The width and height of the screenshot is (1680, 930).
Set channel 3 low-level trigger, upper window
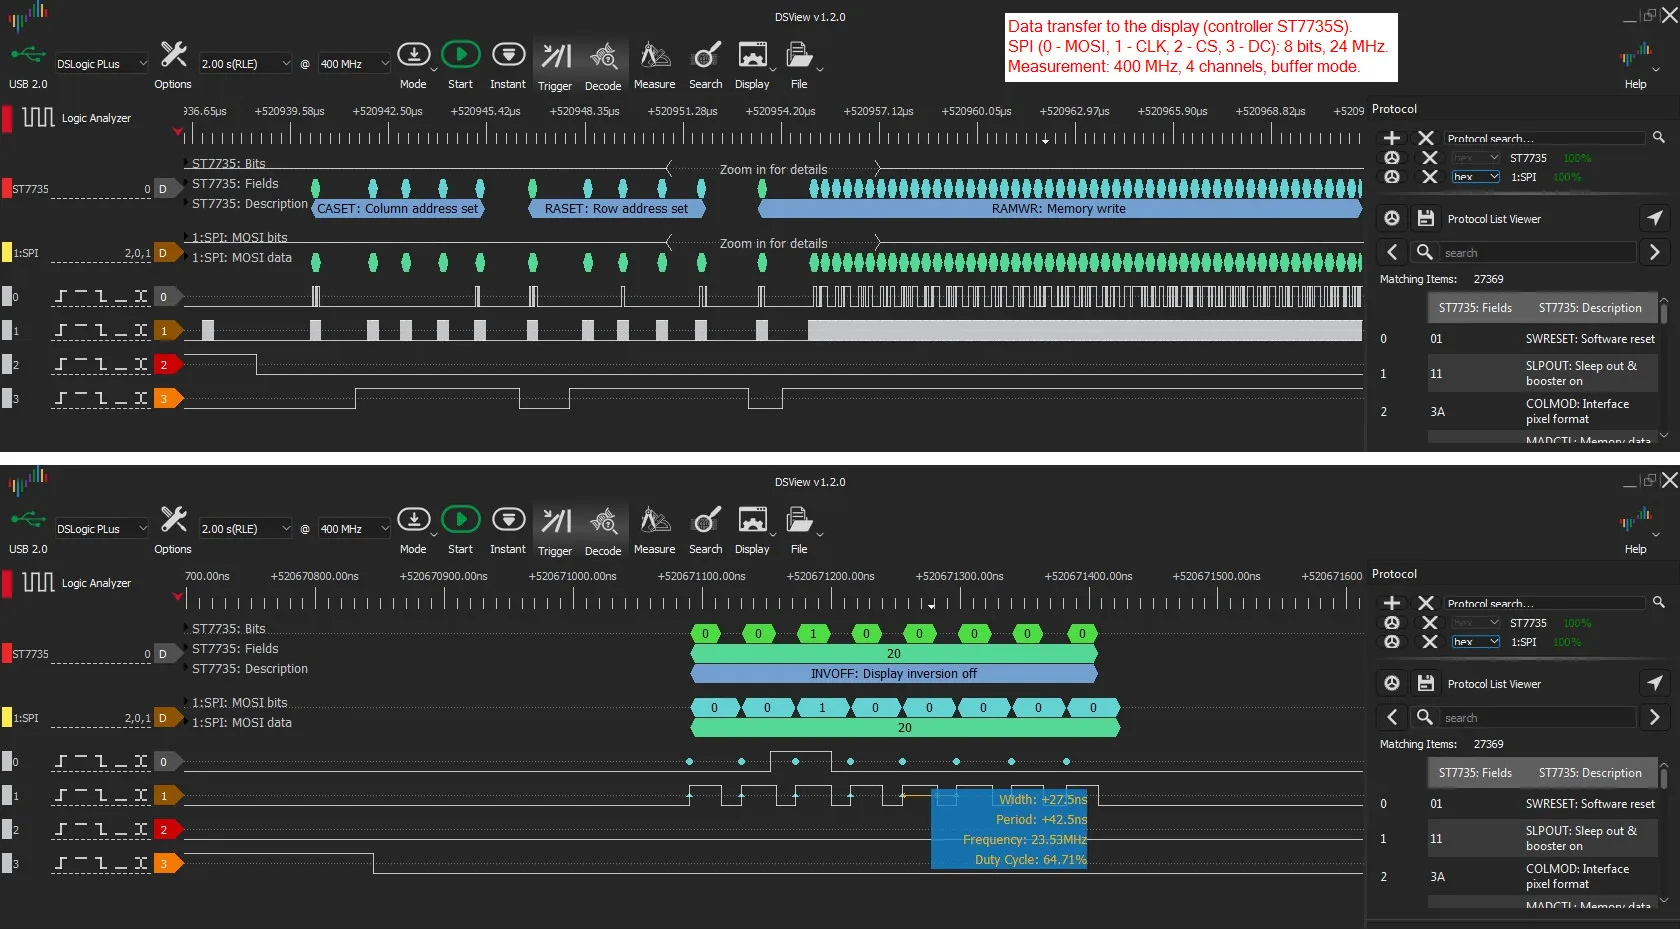tap(120, 399)
